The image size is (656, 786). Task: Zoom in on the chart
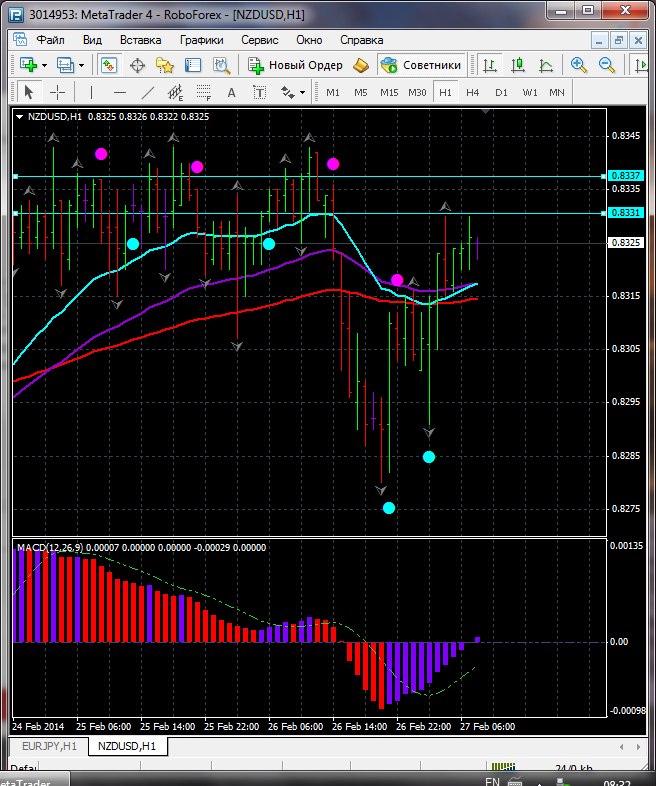click(578, 65)
